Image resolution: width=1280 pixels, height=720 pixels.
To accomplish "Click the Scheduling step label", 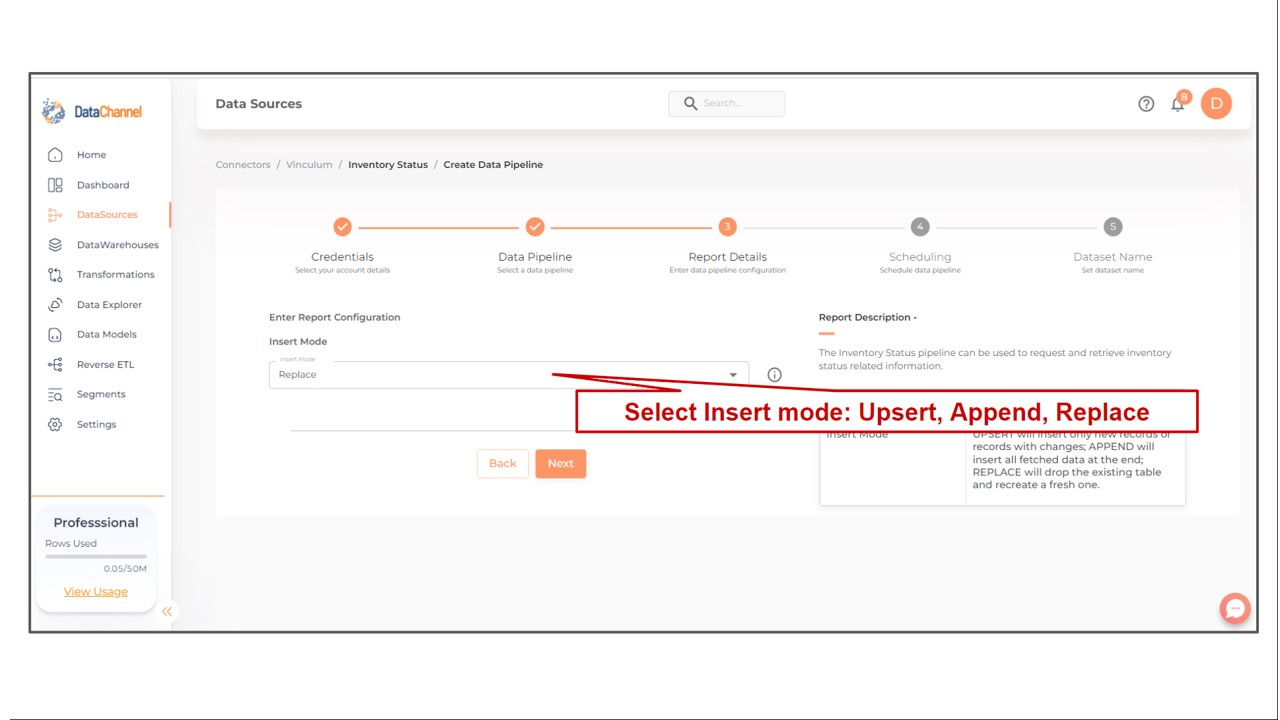I will click(920, 257).
